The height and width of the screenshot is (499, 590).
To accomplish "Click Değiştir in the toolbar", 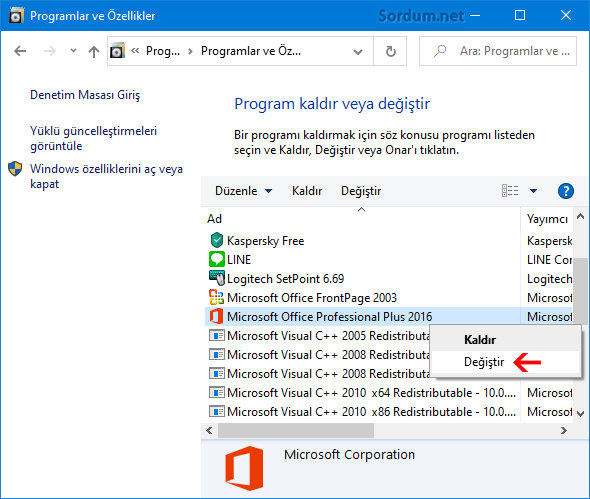I will 361,191.
